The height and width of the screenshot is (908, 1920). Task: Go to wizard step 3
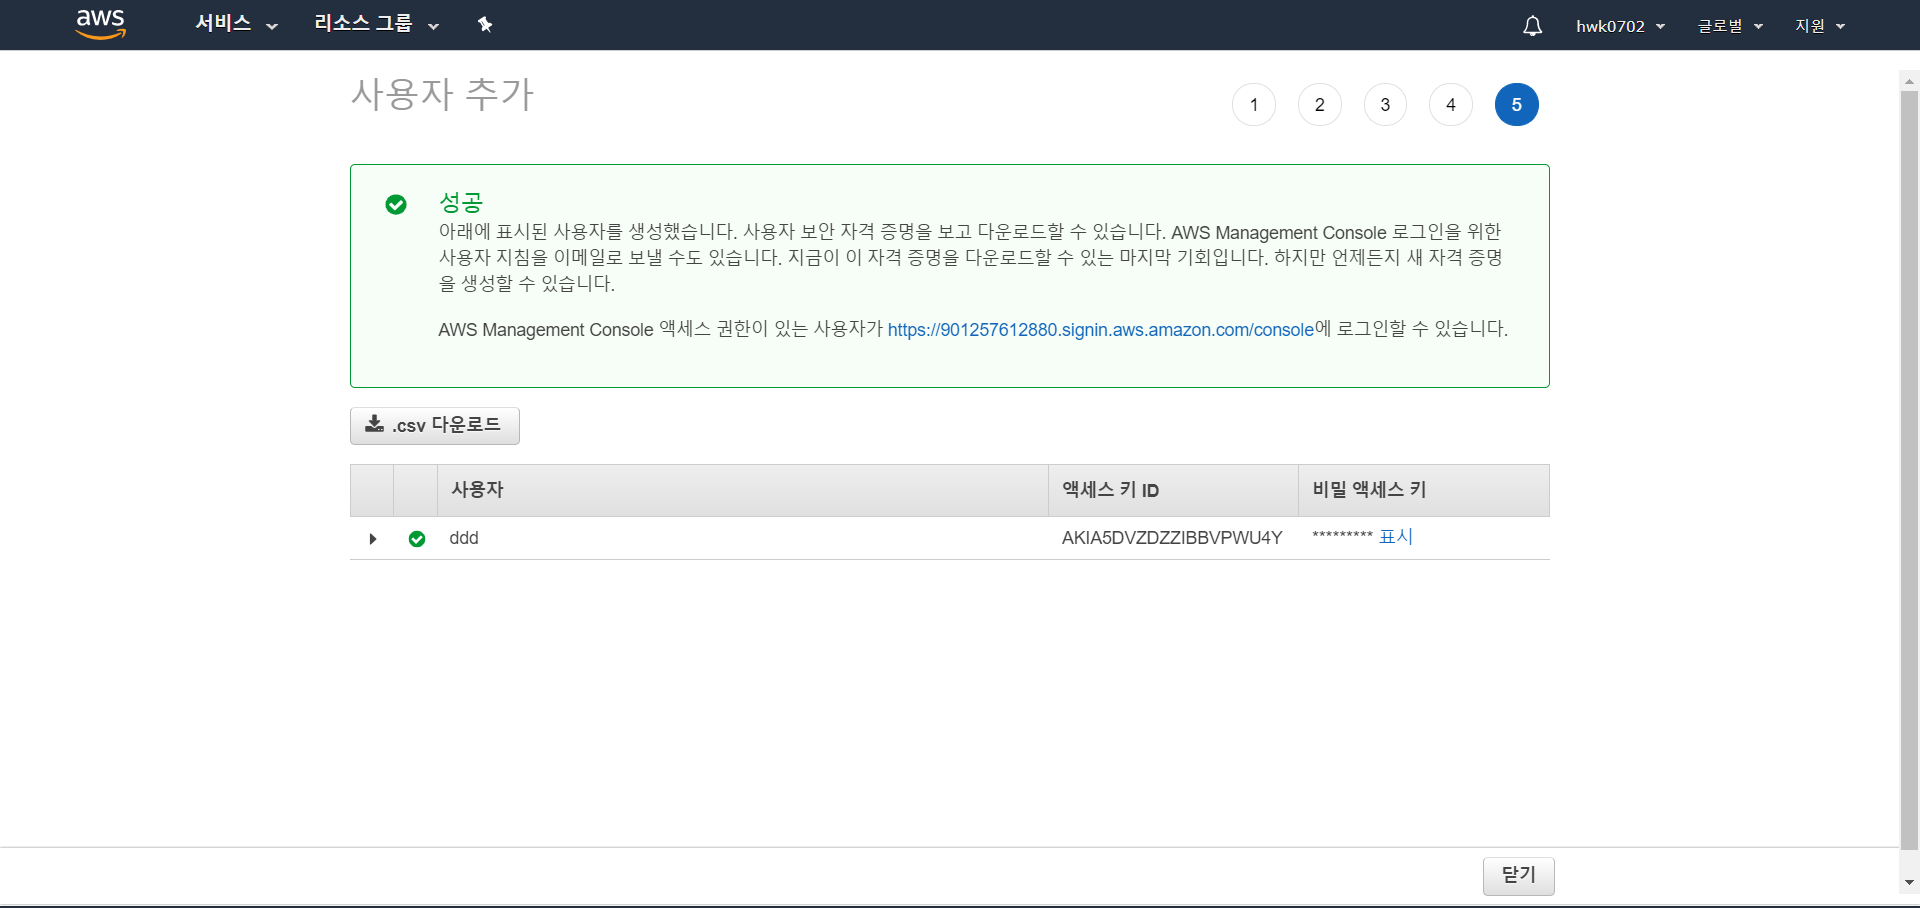click(x=1385, y=105)
